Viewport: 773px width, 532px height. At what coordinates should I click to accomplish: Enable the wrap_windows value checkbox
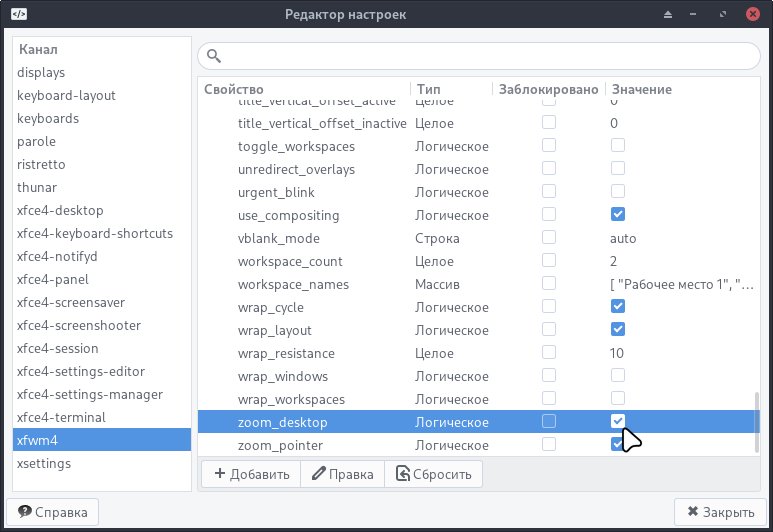(x=617, y=376)
